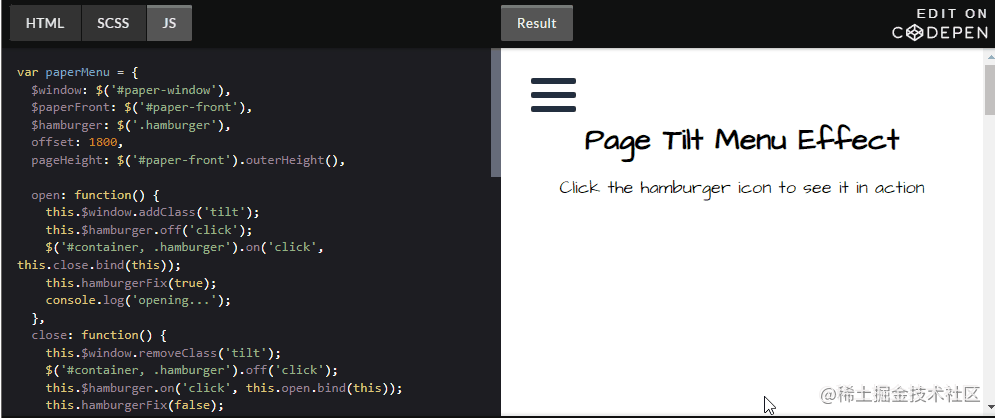Click the "console.log('opening...');" line
Image resolution: width=995 pixels, height=418 pixels.
coord(138,300)
